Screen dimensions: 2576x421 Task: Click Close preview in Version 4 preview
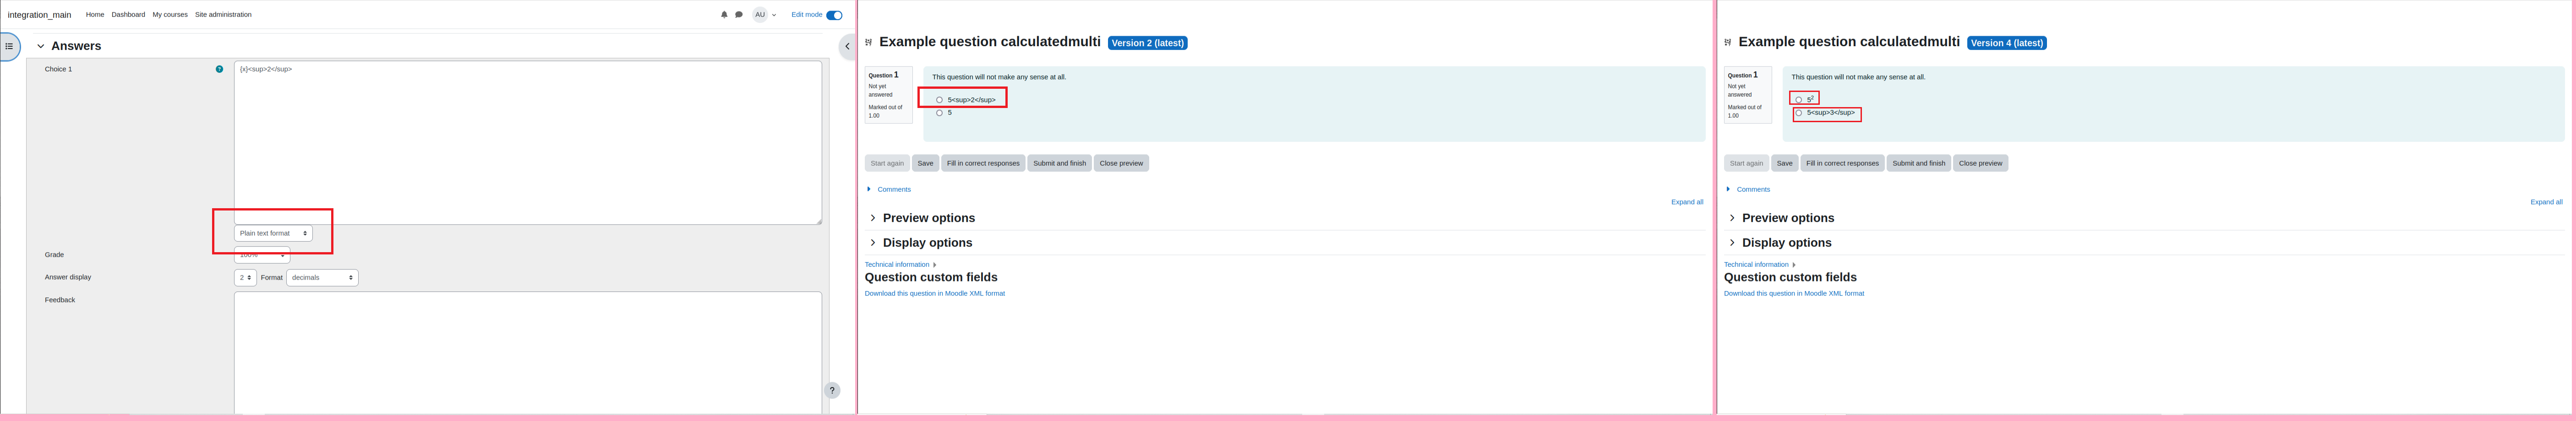pyautogui.click(x=1980, y=163)
